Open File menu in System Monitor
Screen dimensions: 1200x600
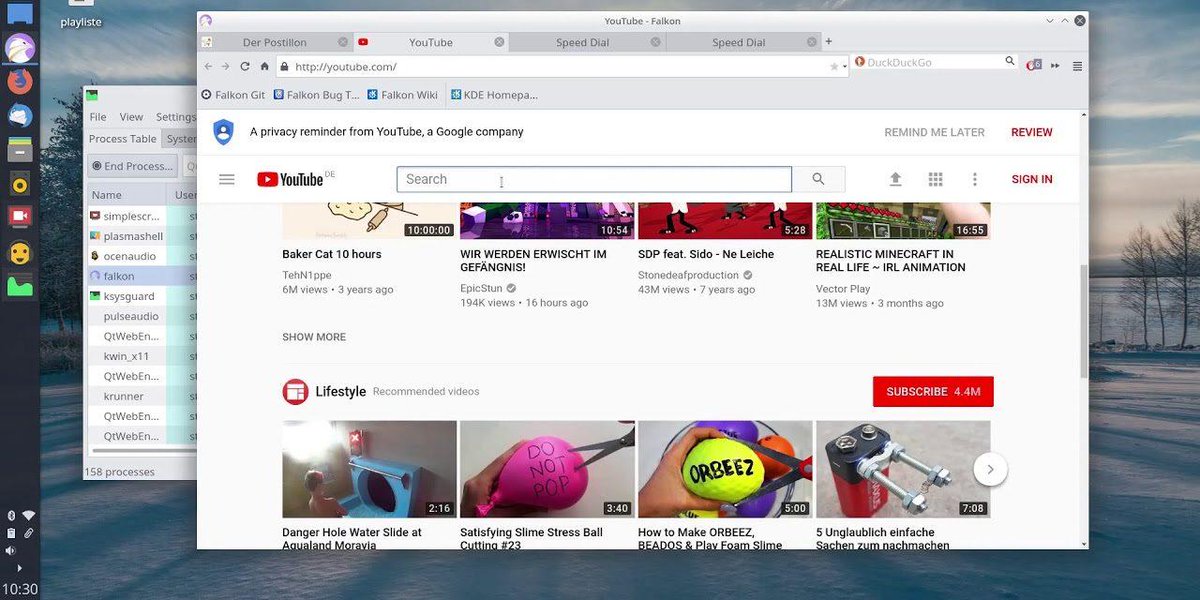tap(98, 117)
